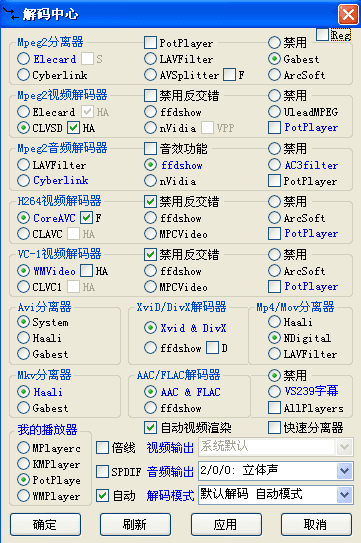Select nVidia Mpeg2 video decoder
Viewport: 361px width, 543px height.
click(150, 128)
